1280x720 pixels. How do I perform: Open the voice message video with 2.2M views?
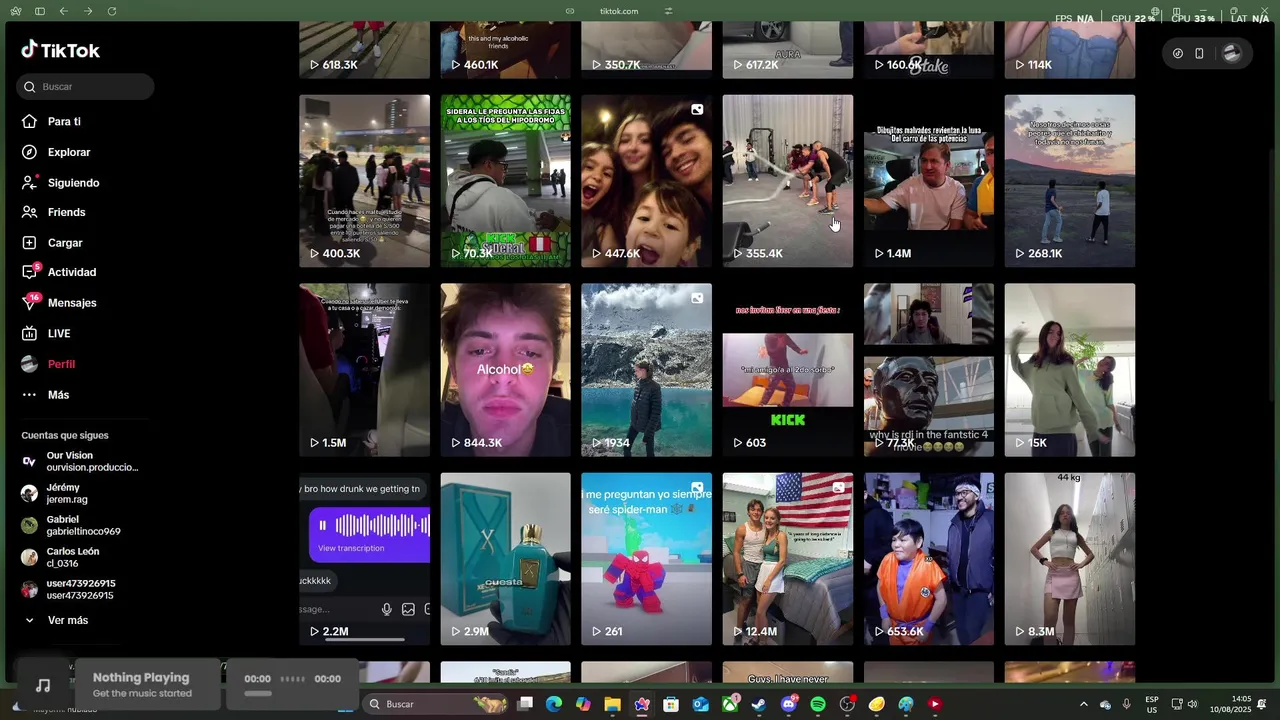(x=364, y=559)
